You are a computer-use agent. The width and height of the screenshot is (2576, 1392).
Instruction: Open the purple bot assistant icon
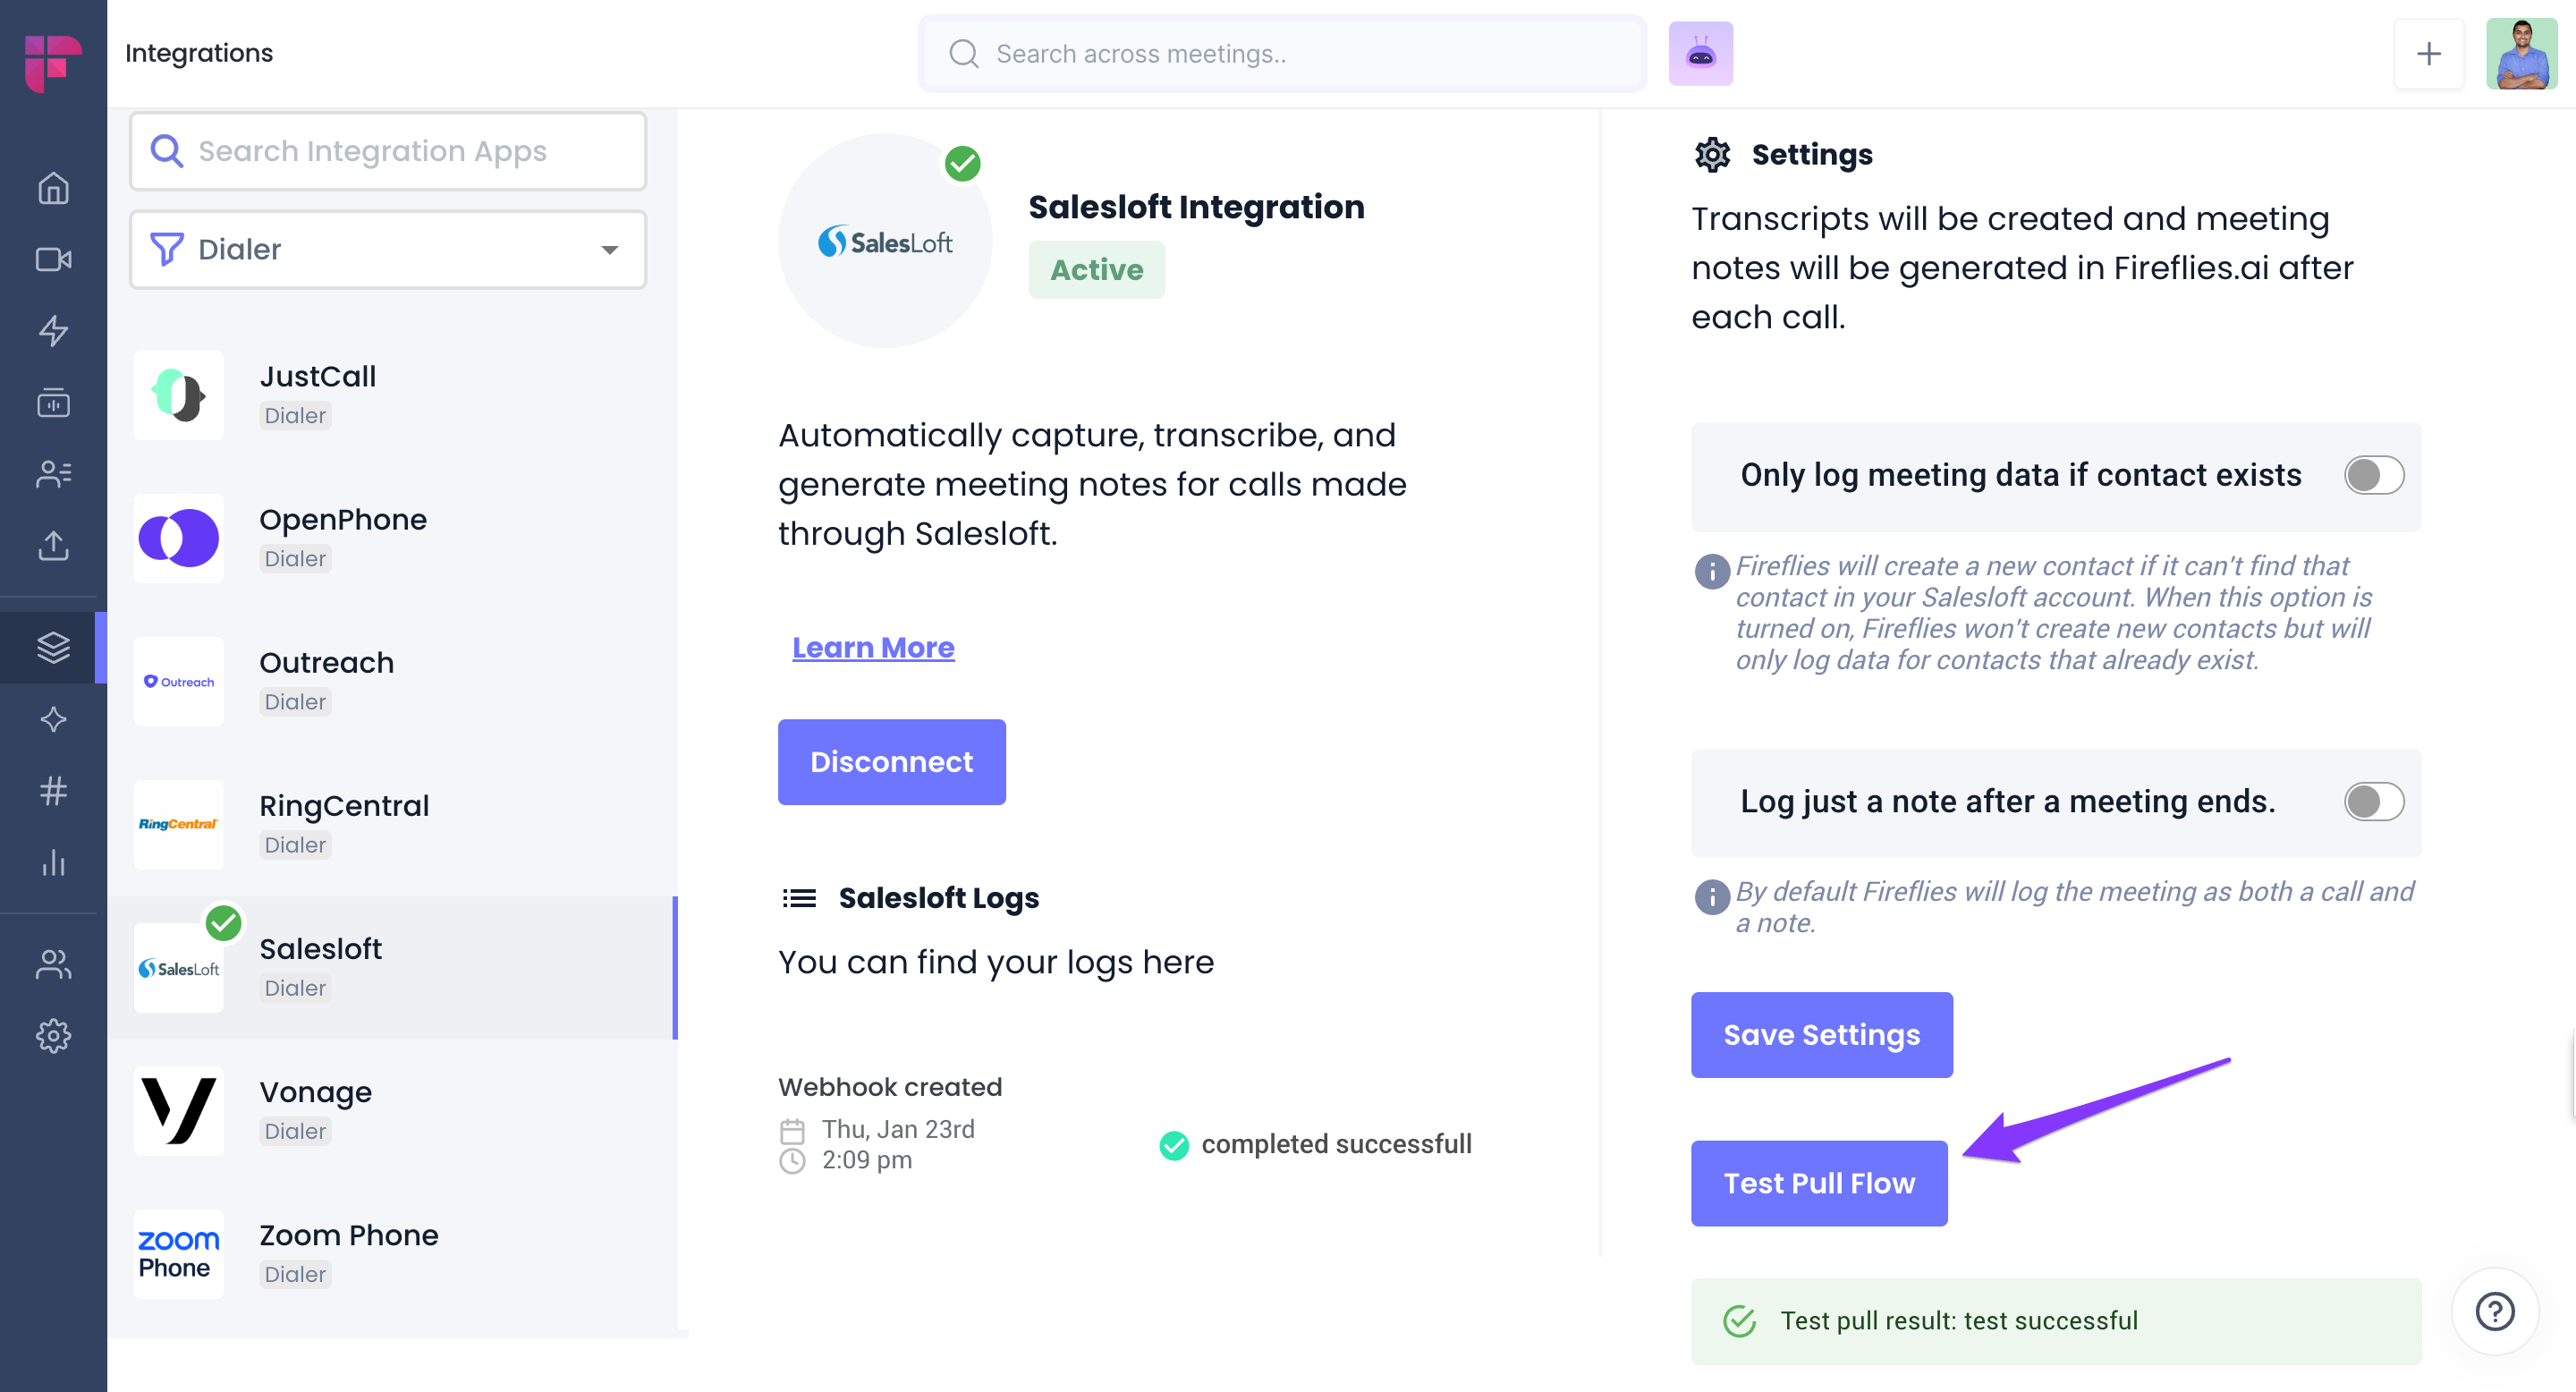tap(1700, 54)
